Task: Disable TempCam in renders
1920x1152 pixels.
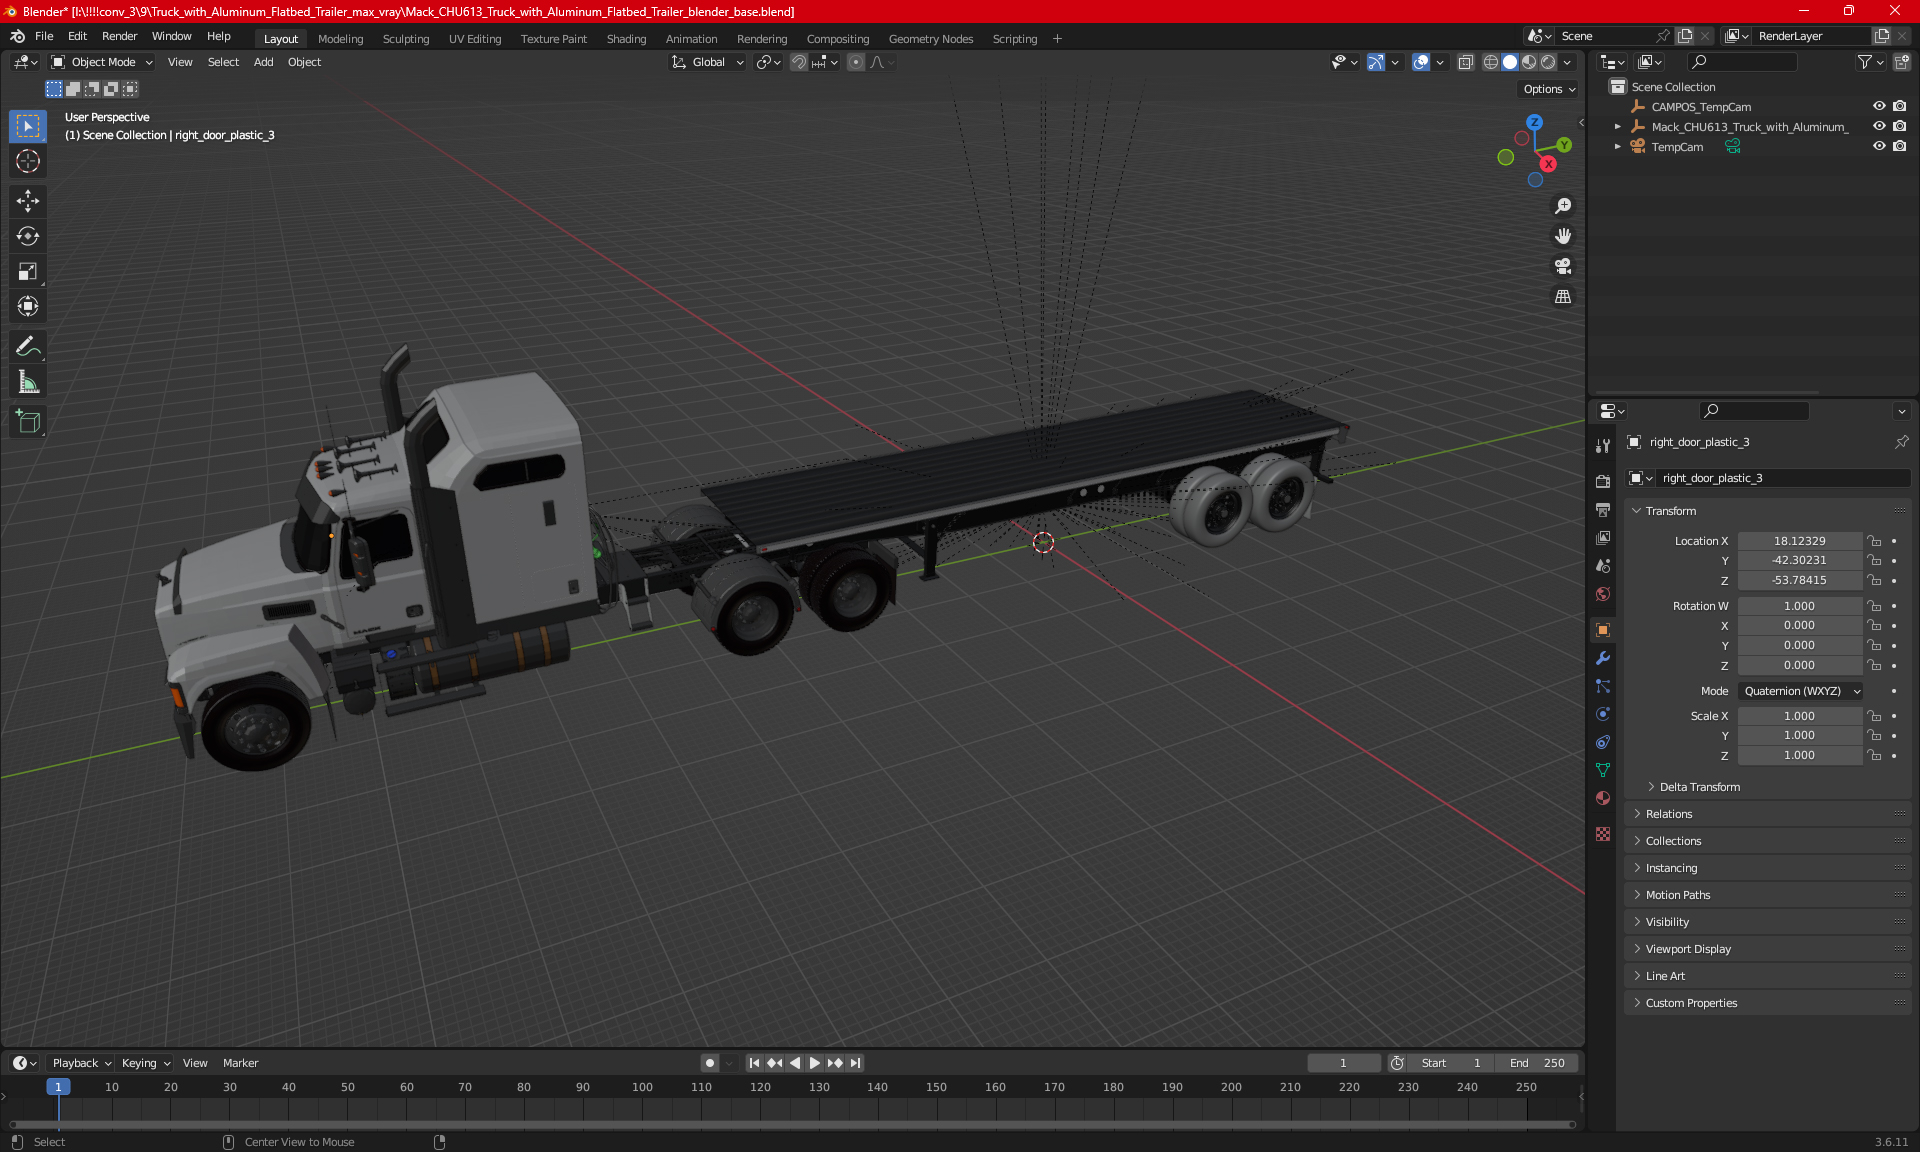Action: (1899, 146)
